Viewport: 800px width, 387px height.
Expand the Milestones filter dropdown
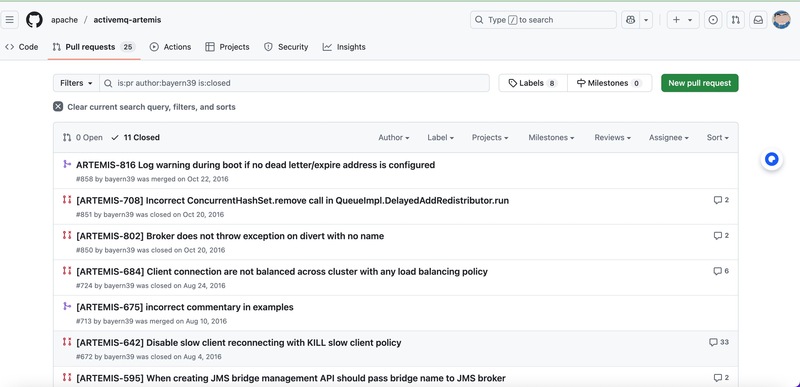click(x=552, y=138)
